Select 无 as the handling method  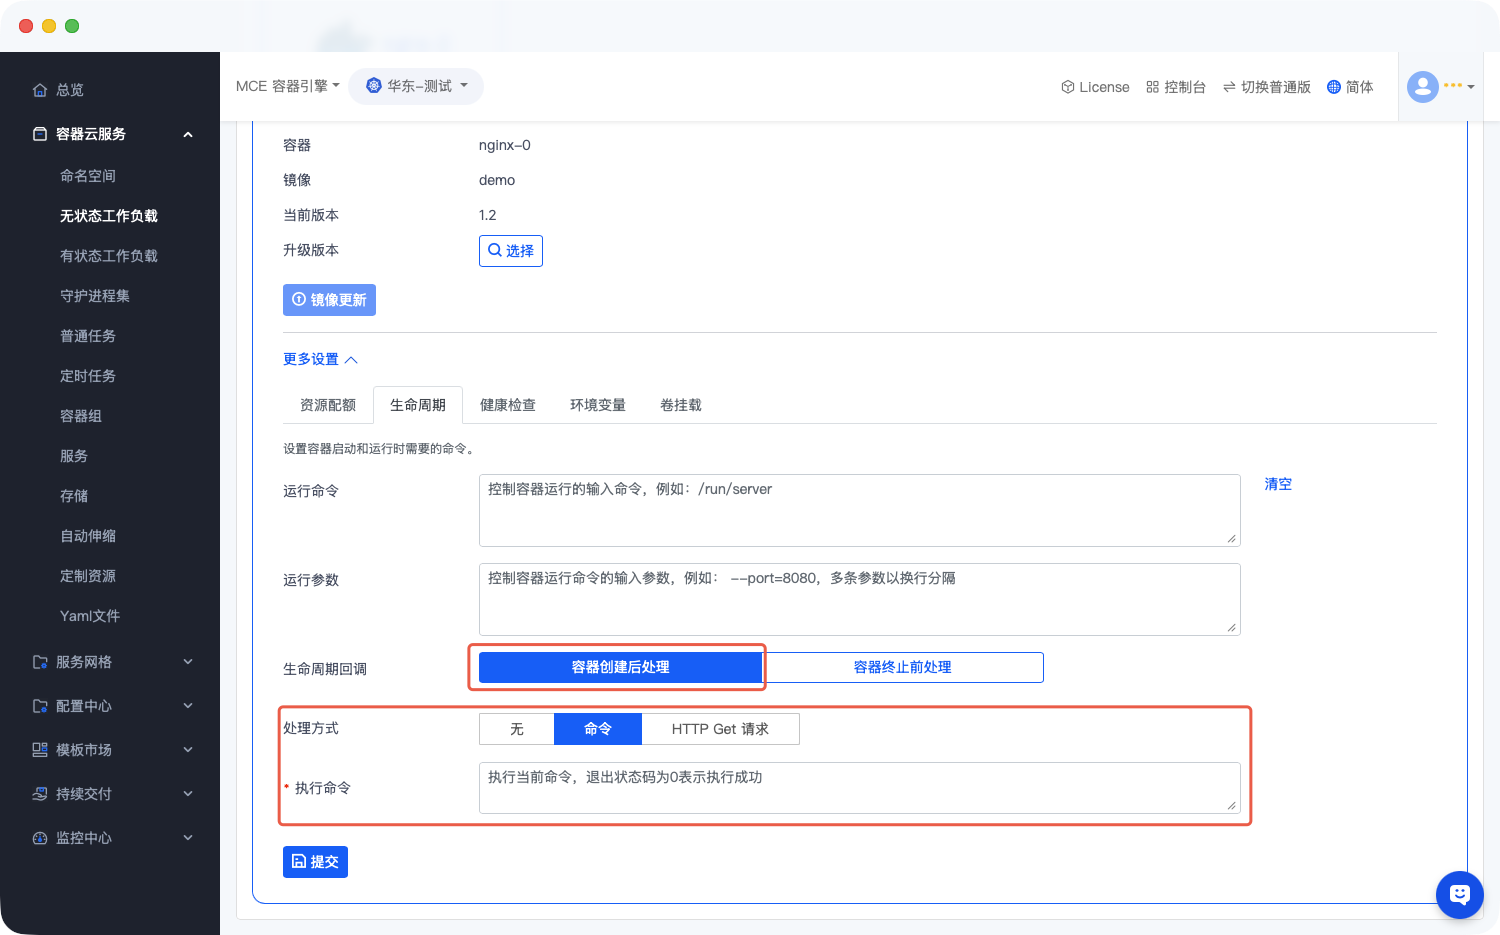point(517,729)
